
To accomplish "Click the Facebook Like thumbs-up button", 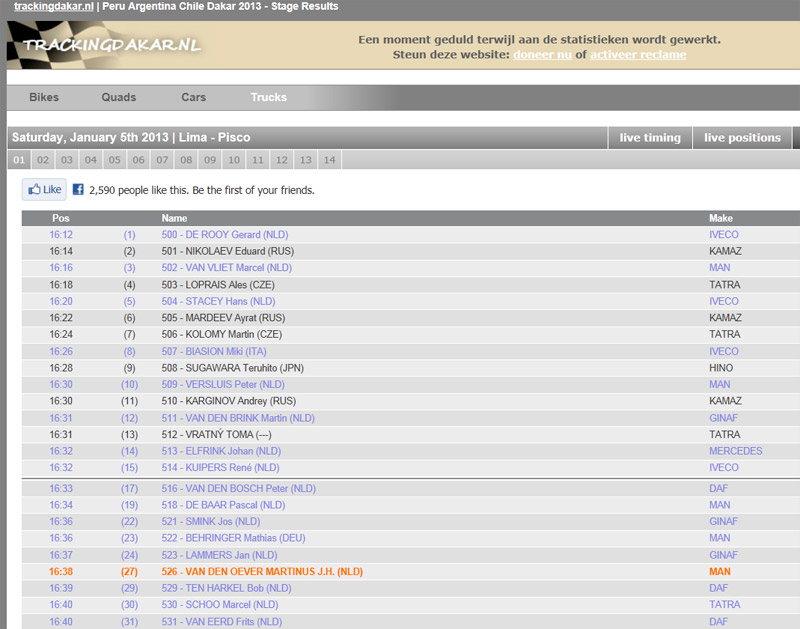I will point(44,190).
